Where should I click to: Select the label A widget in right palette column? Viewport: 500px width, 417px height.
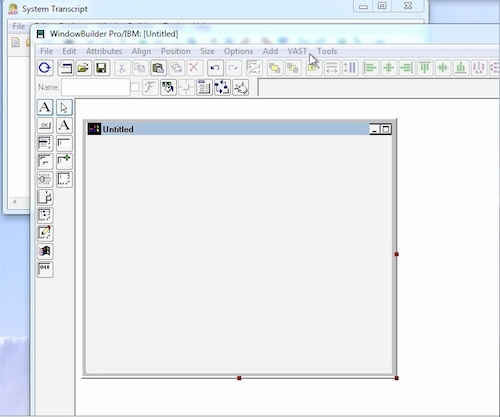[x=64, y=126]
